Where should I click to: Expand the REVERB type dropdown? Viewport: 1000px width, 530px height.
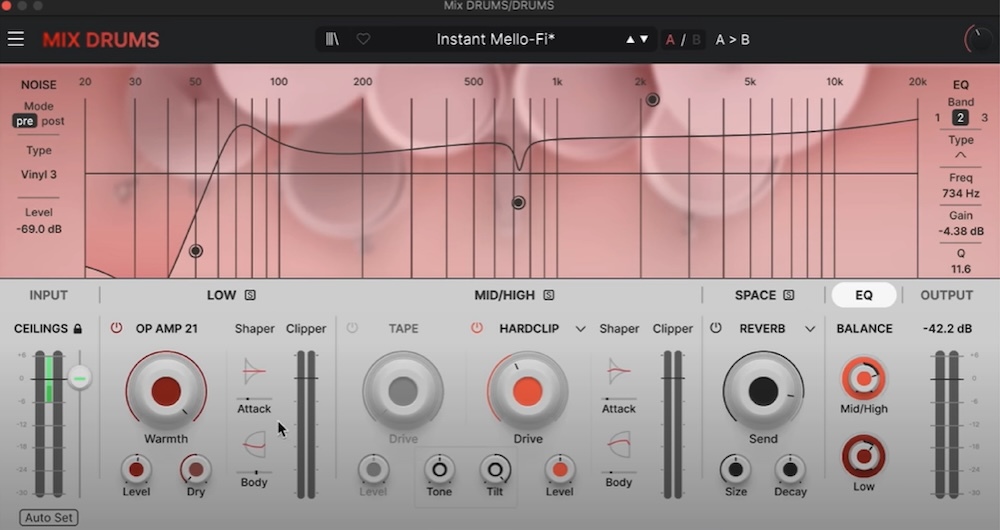(810, 328)
